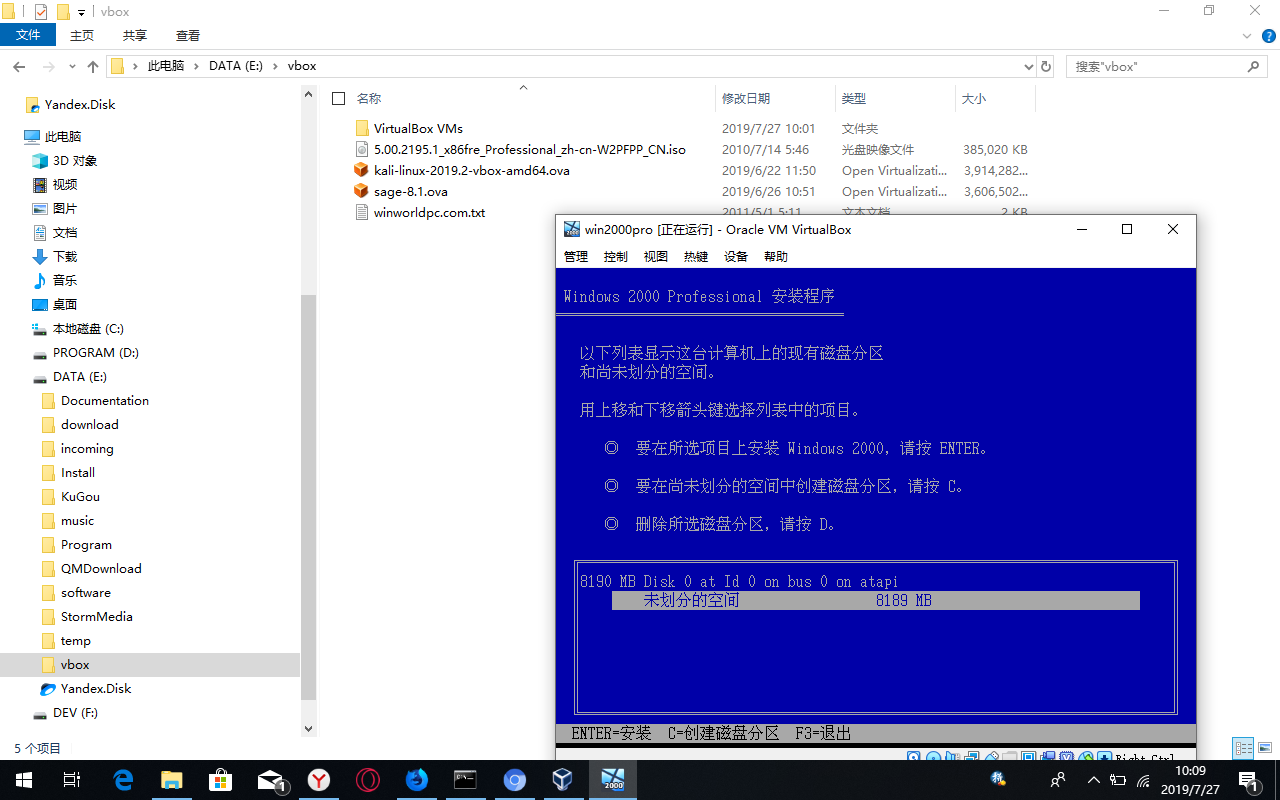Launch Microsoft Edge from taskbar

pyautogui.click(x=123, y=779)
